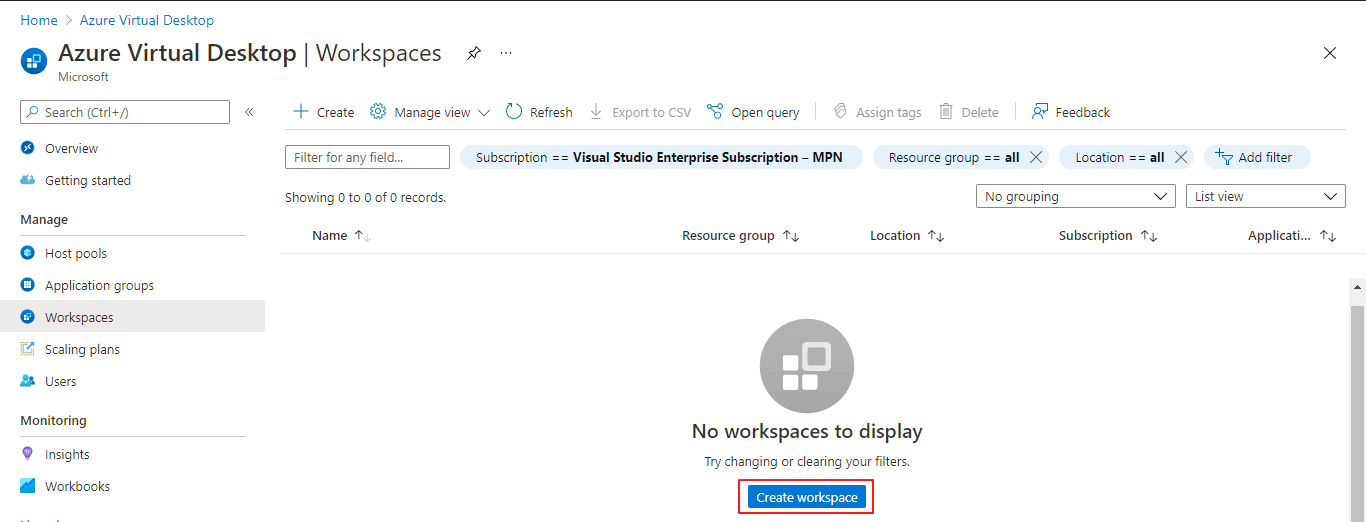The width and height of the screenshot is (1366, 522).
Task: Click the Delete trash icon
Action: [946, 112]
